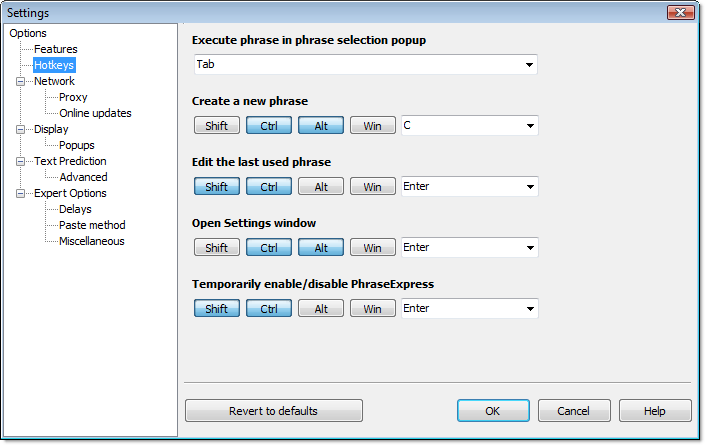
Task: Toggle Shift for Create a new phrase
Action: point(217,126)
